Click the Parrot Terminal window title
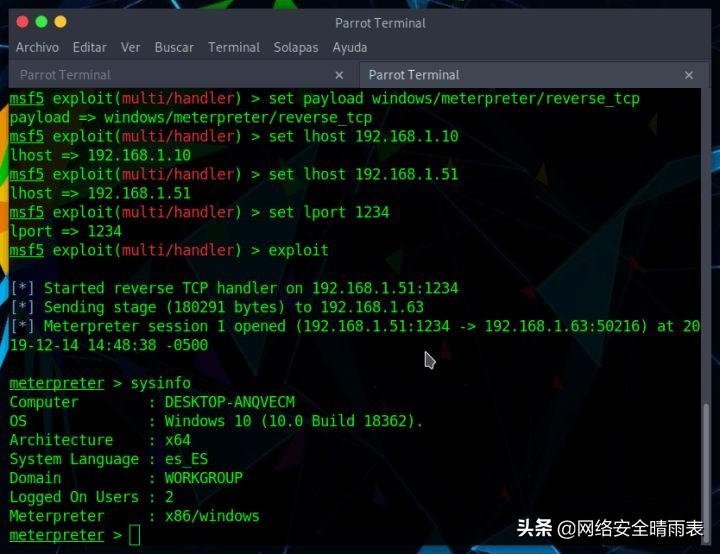The height and width of the screenshot is (554, 720). coord(380,23)
